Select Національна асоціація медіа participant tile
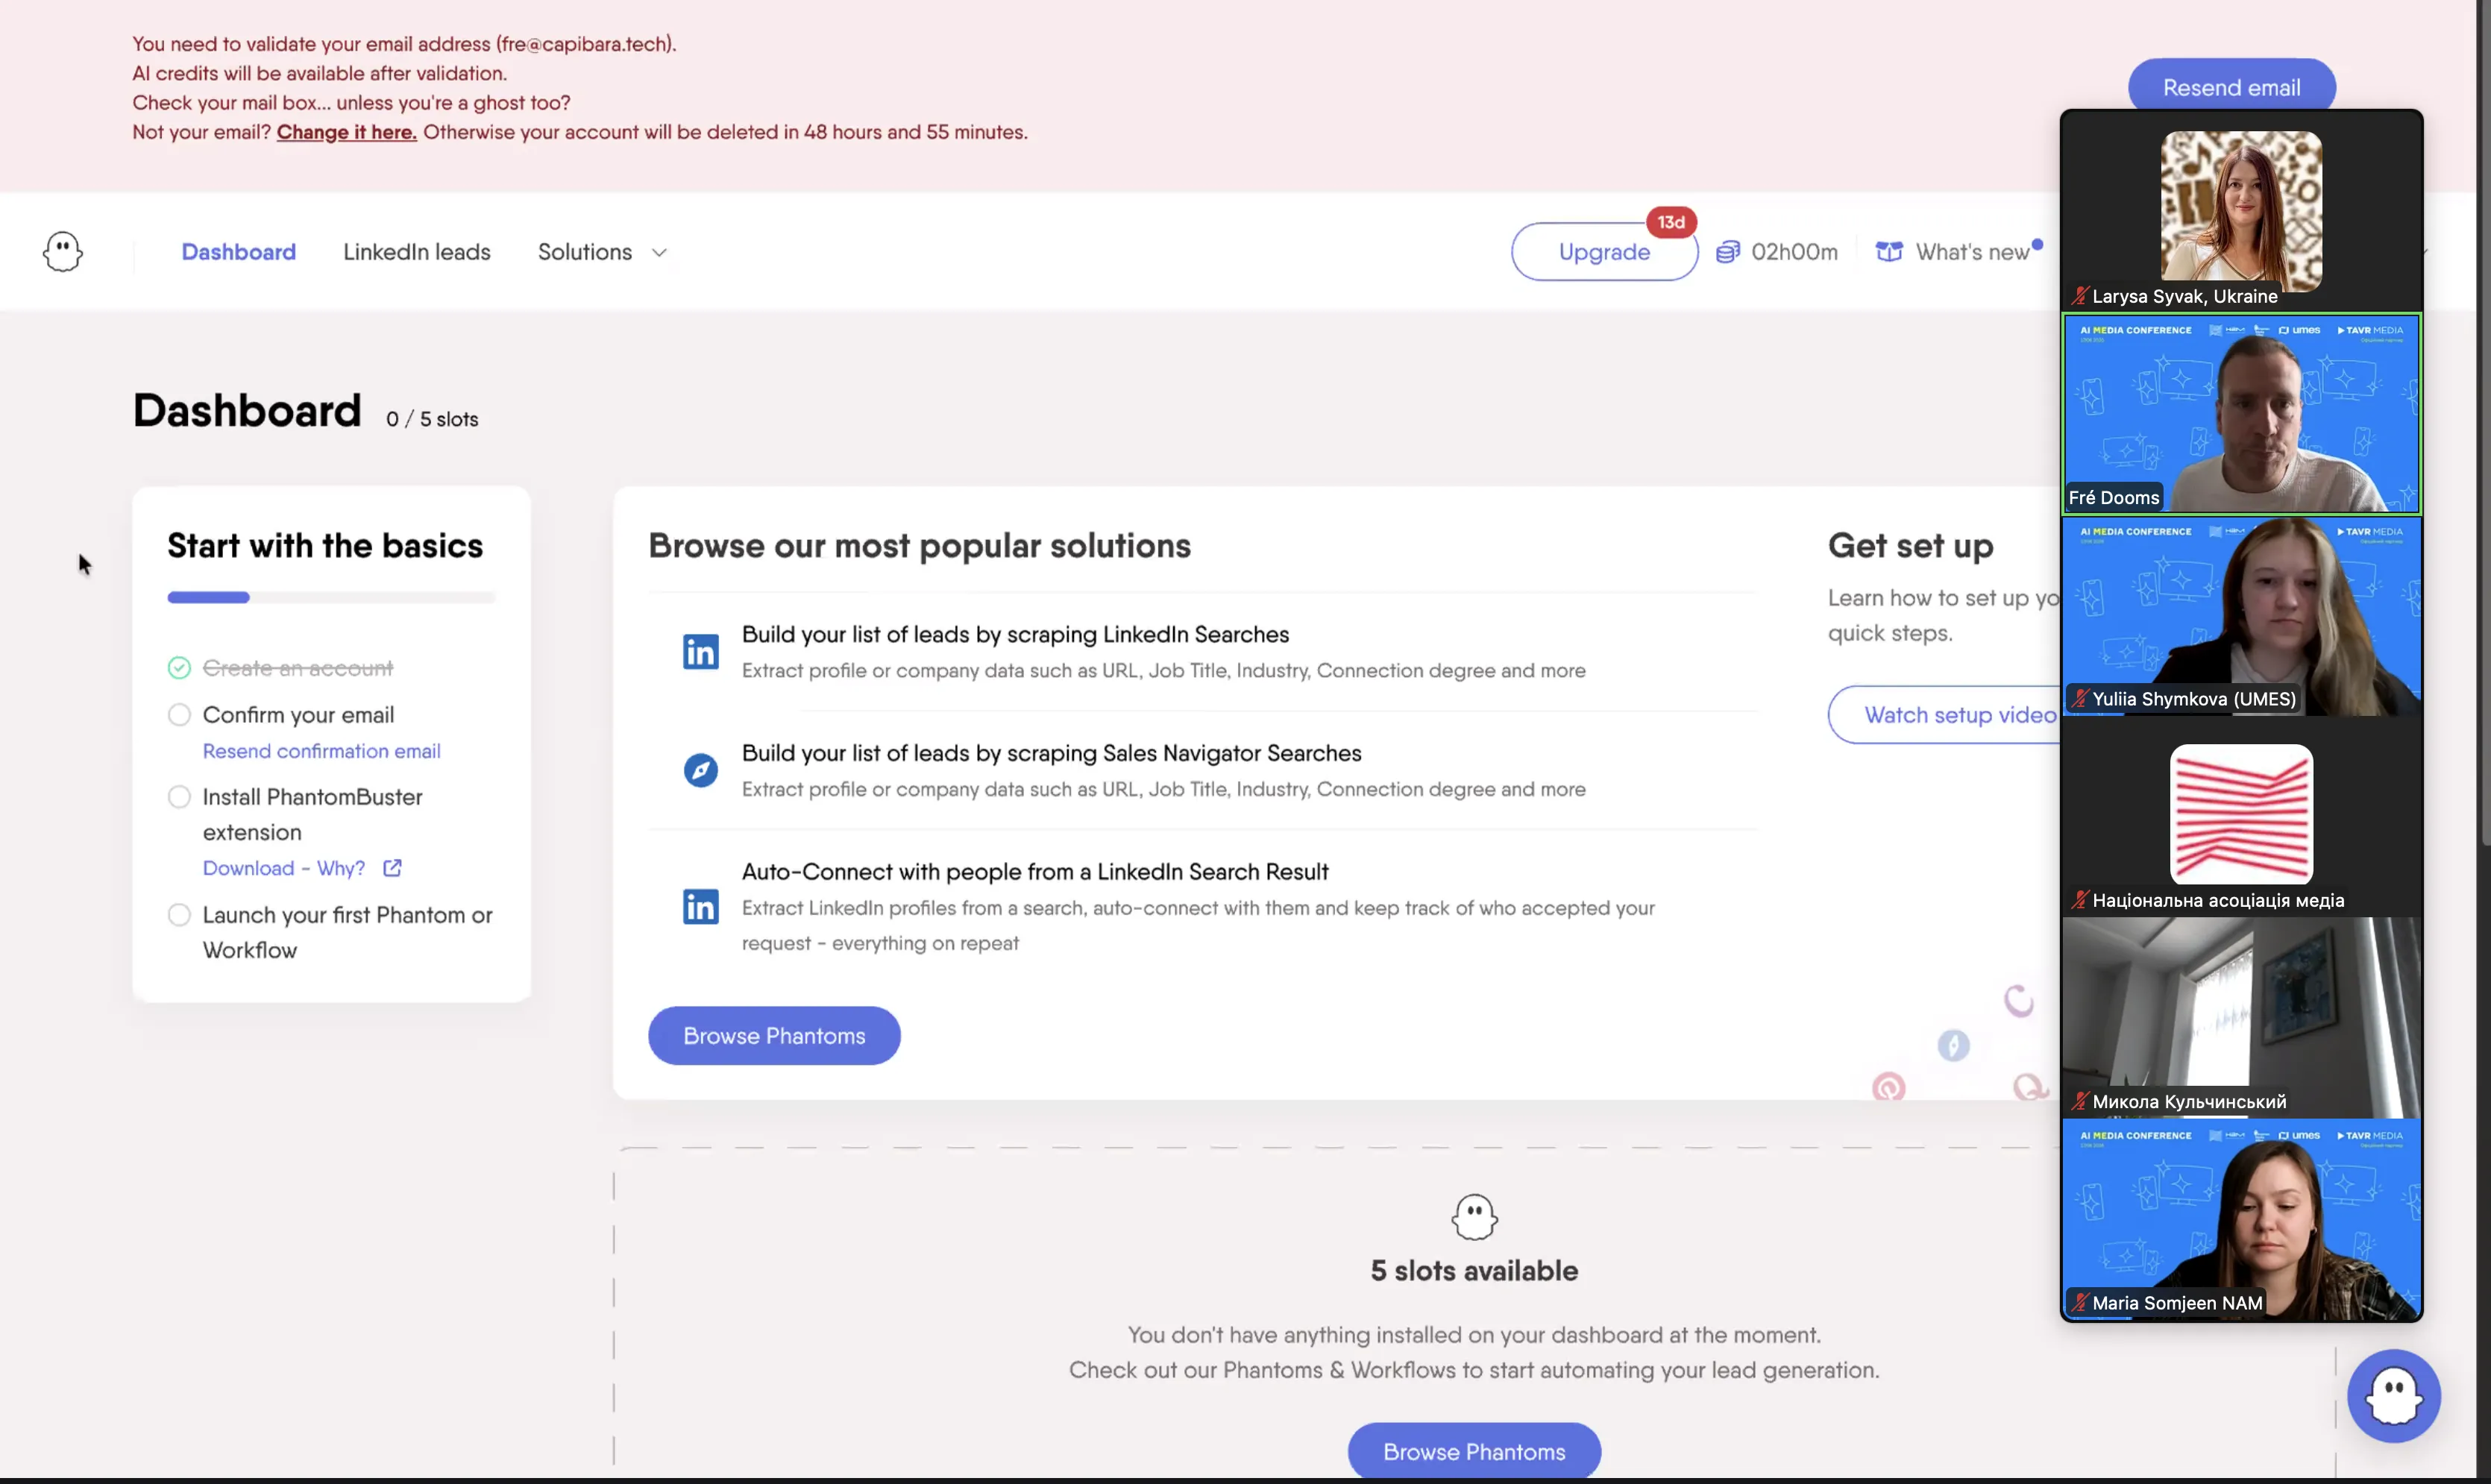 click(2241, 816)
